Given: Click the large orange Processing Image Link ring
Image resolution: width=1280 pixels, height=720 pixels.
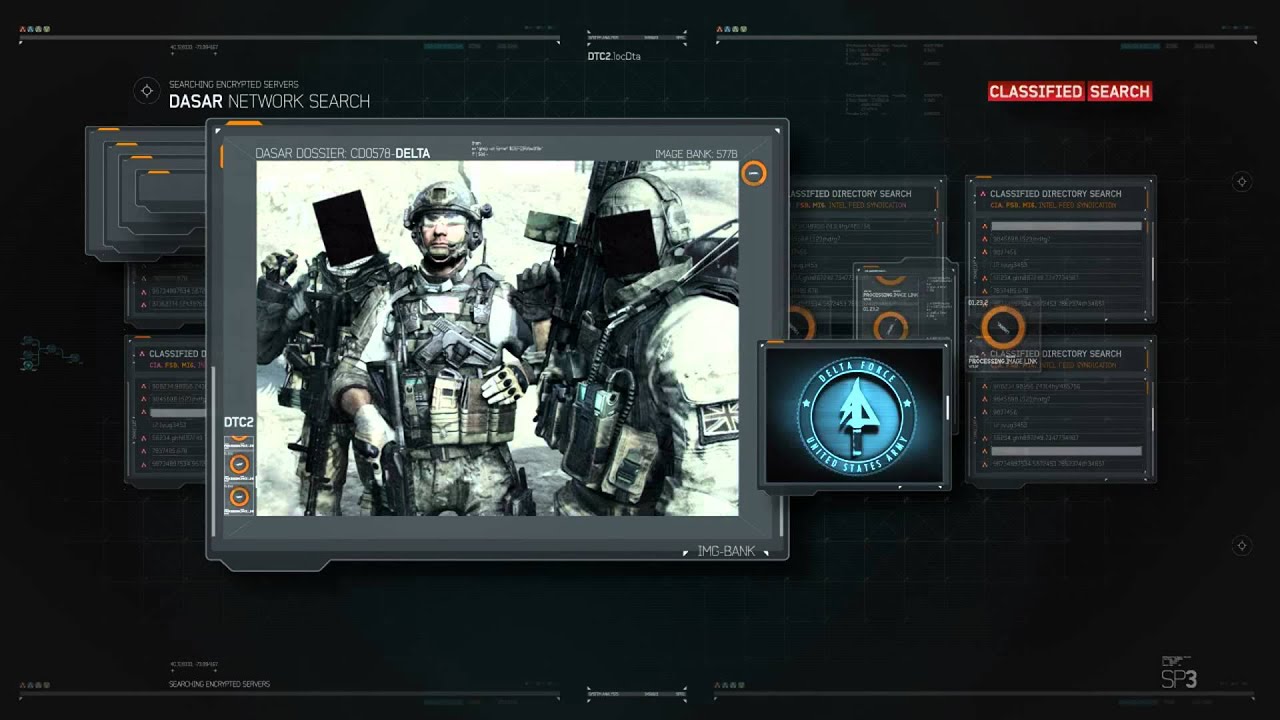Looking at the screenshot, I should pos(1002,327).
